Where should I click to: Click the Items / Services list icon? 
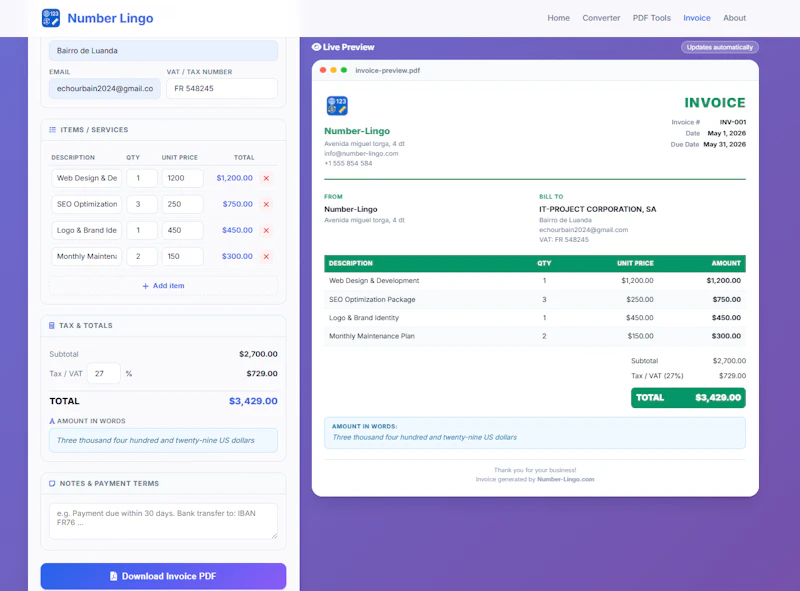pyautogui.click(x=53, y=130)
